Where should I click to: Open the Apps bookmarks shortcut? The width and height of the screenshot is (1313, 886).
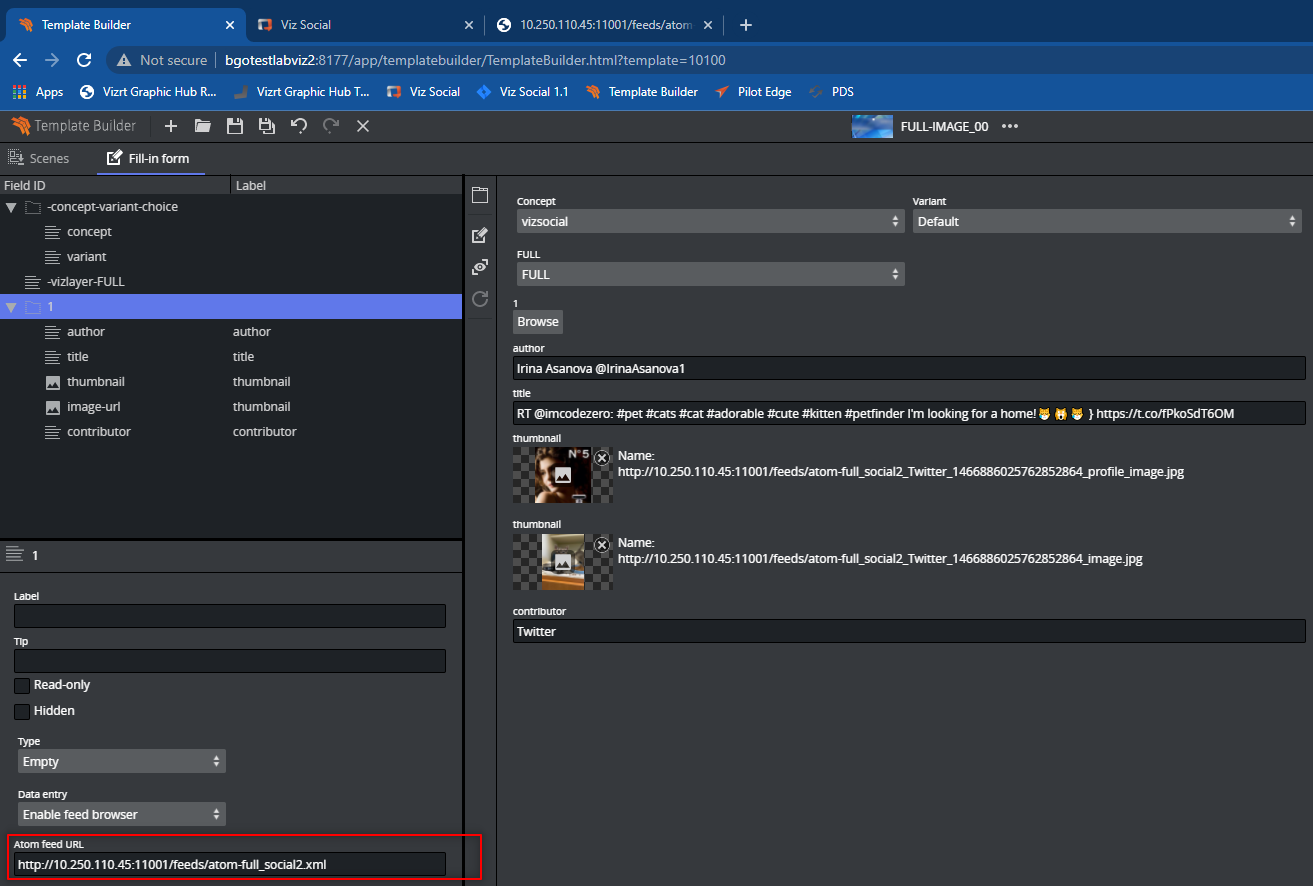pos(38,92)
